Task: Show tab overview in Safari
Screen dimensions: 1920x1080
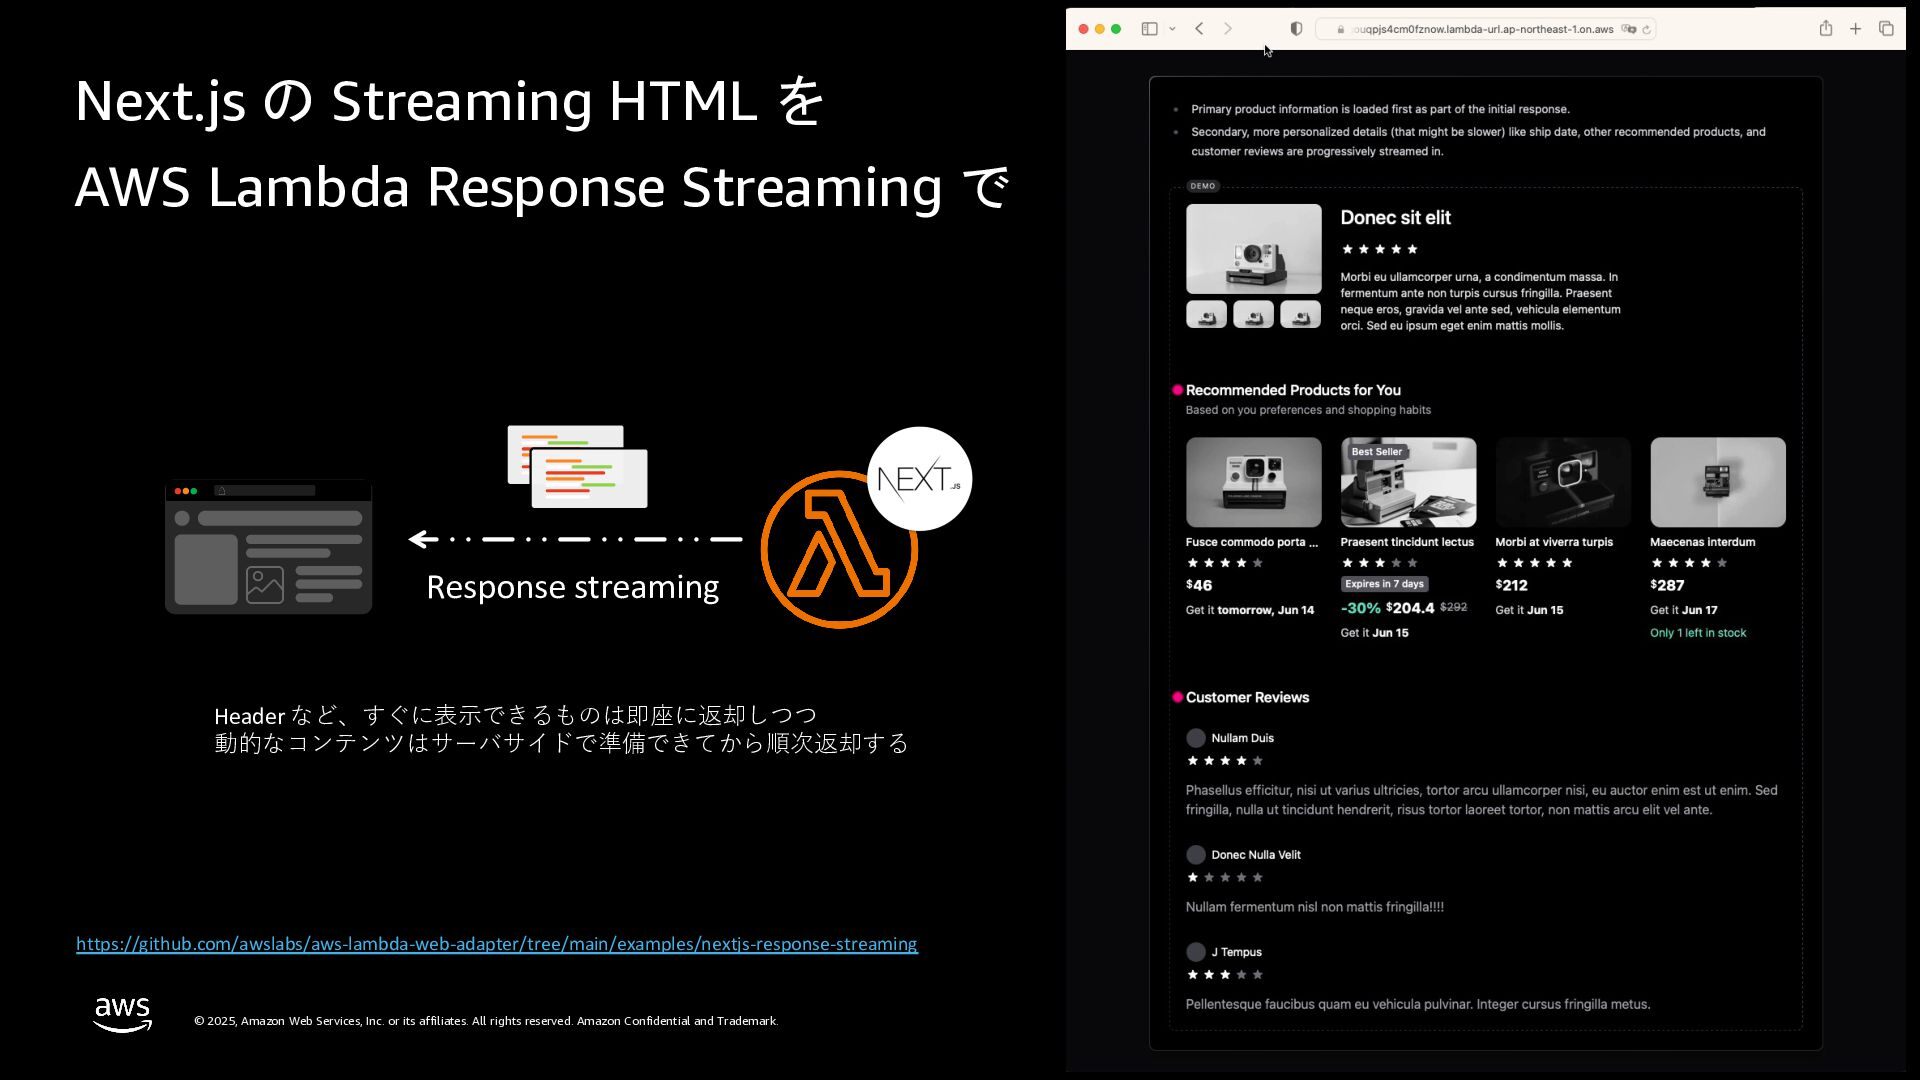Action: click(1886, 29)
